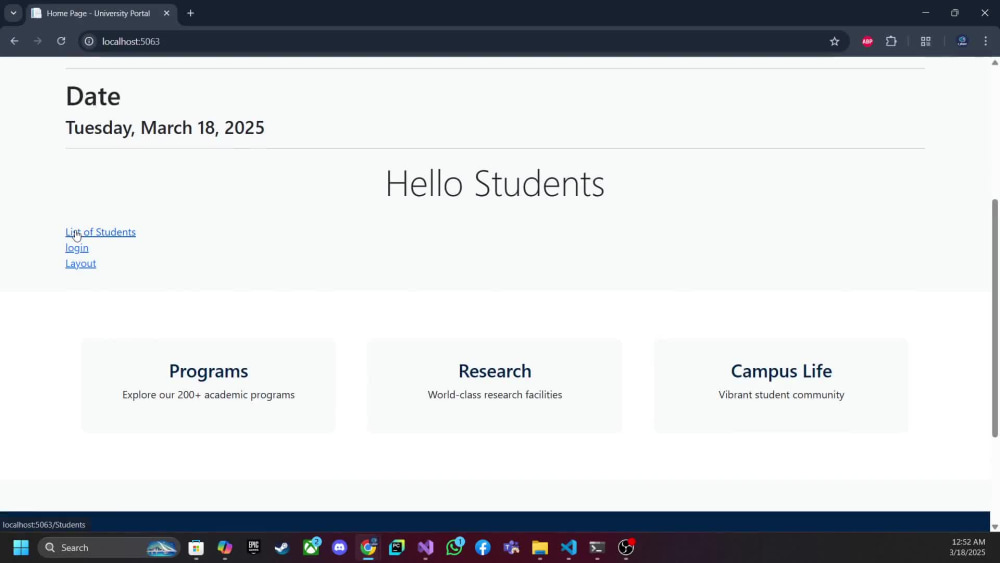Screen dimensions: 1000x563
Task: Open Microsoft Teams from the taskbar
Action: [x=511, y=548]
